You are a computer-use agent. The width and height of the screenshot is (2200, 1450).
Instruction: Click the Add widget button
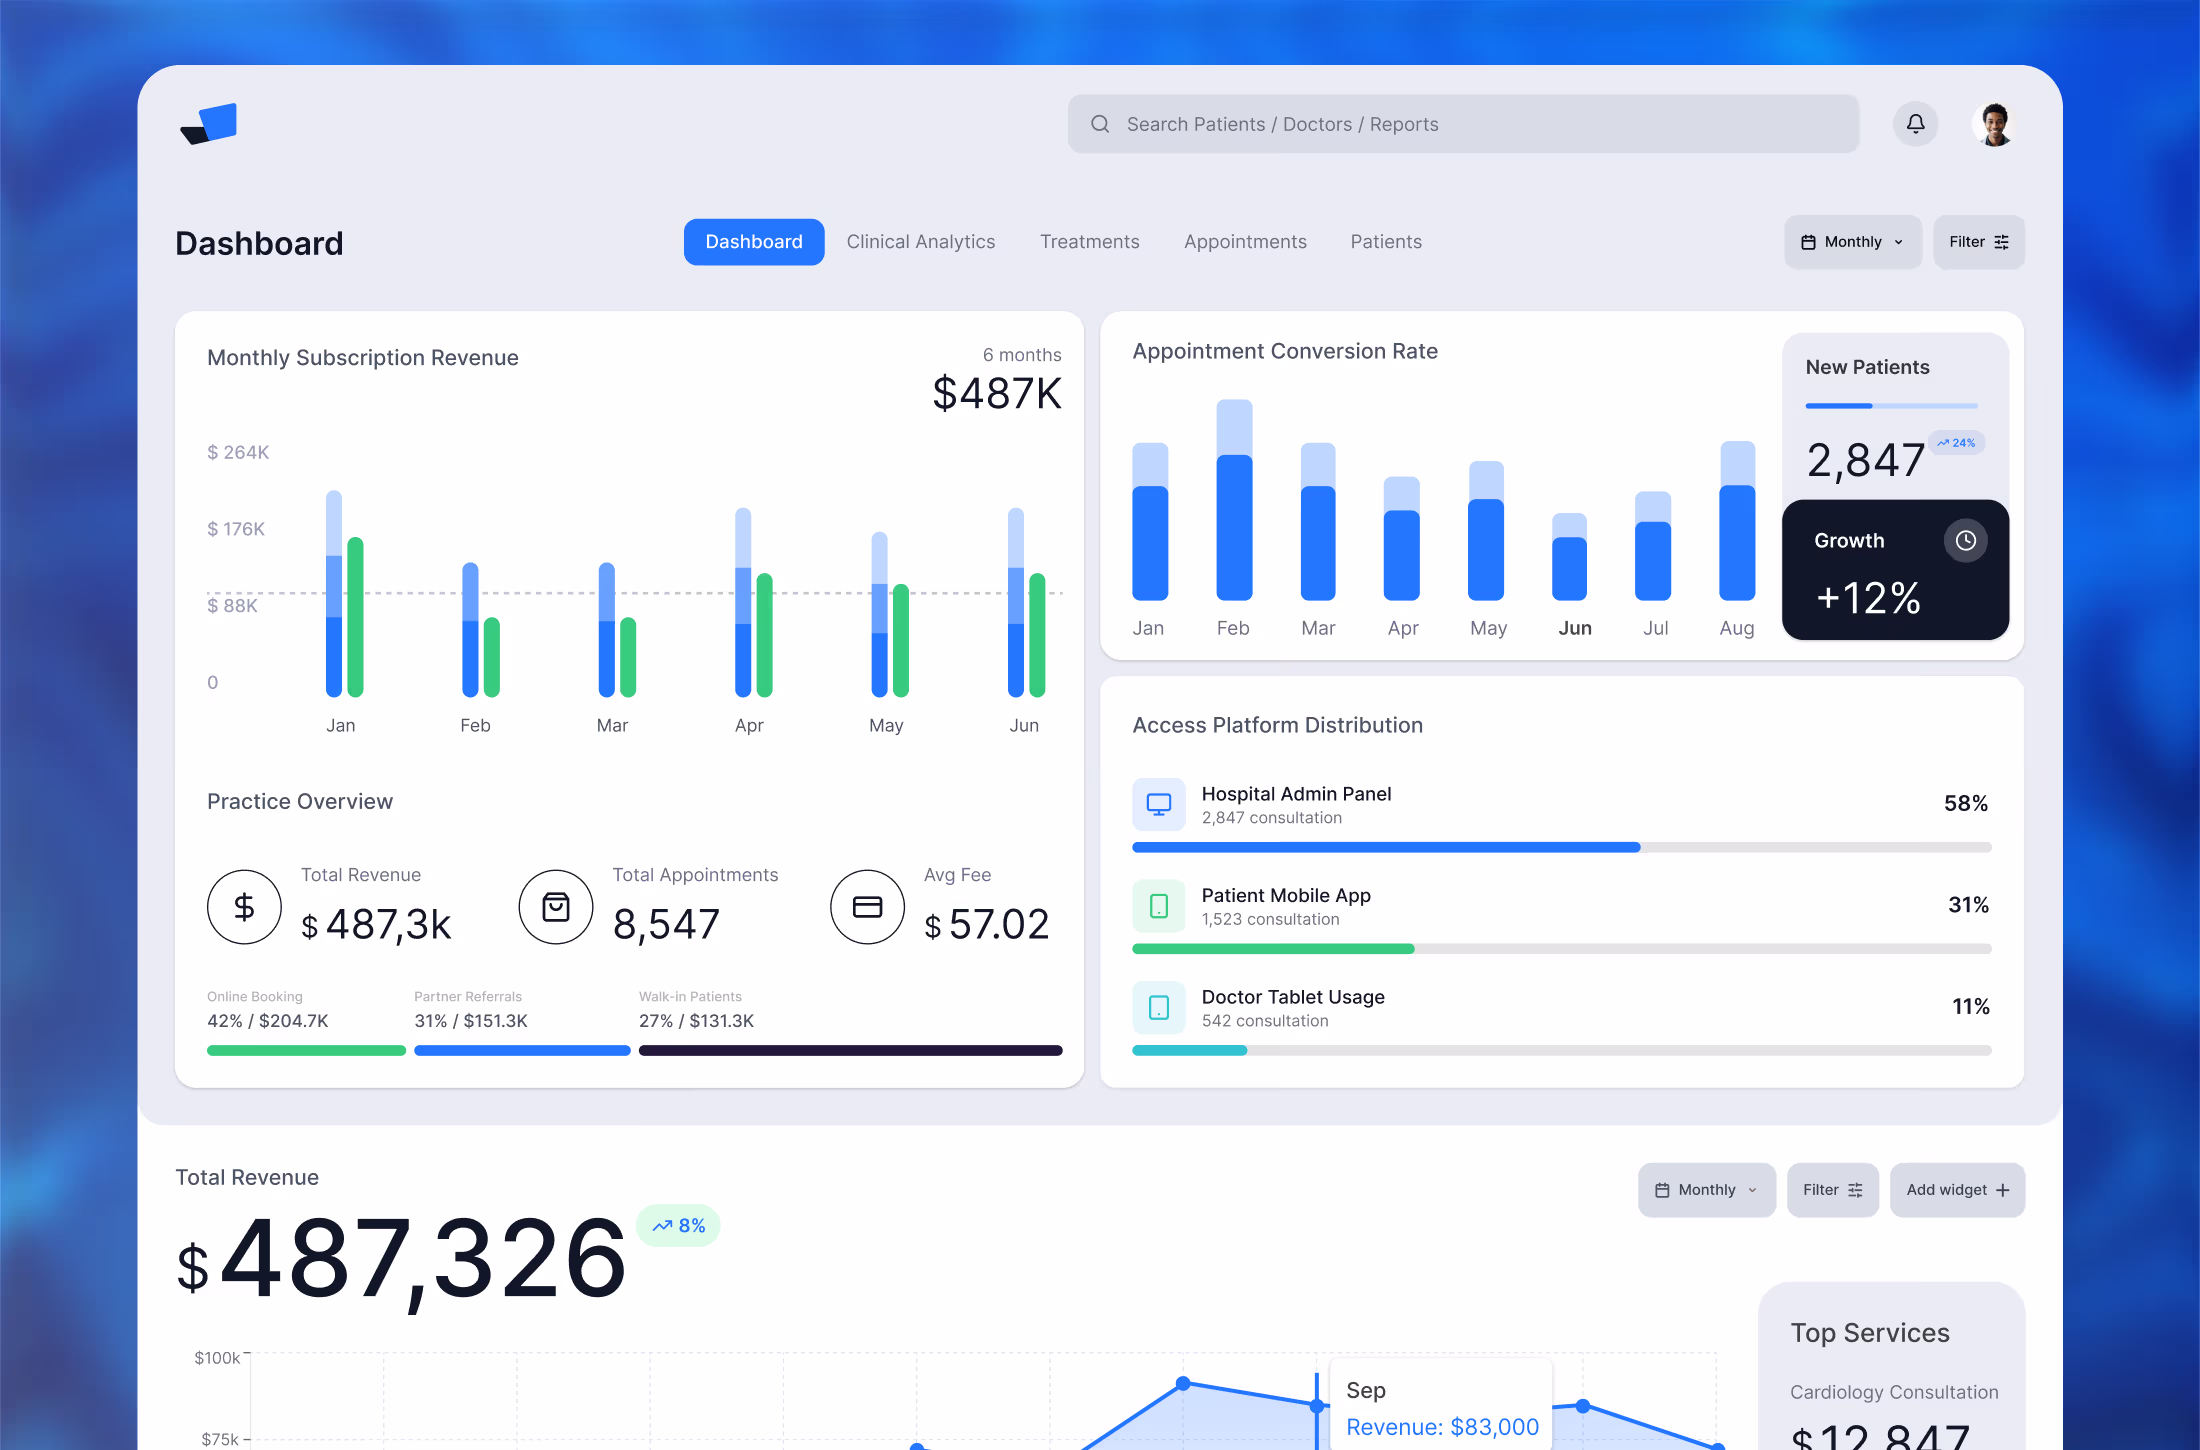coord(1956,1189)
